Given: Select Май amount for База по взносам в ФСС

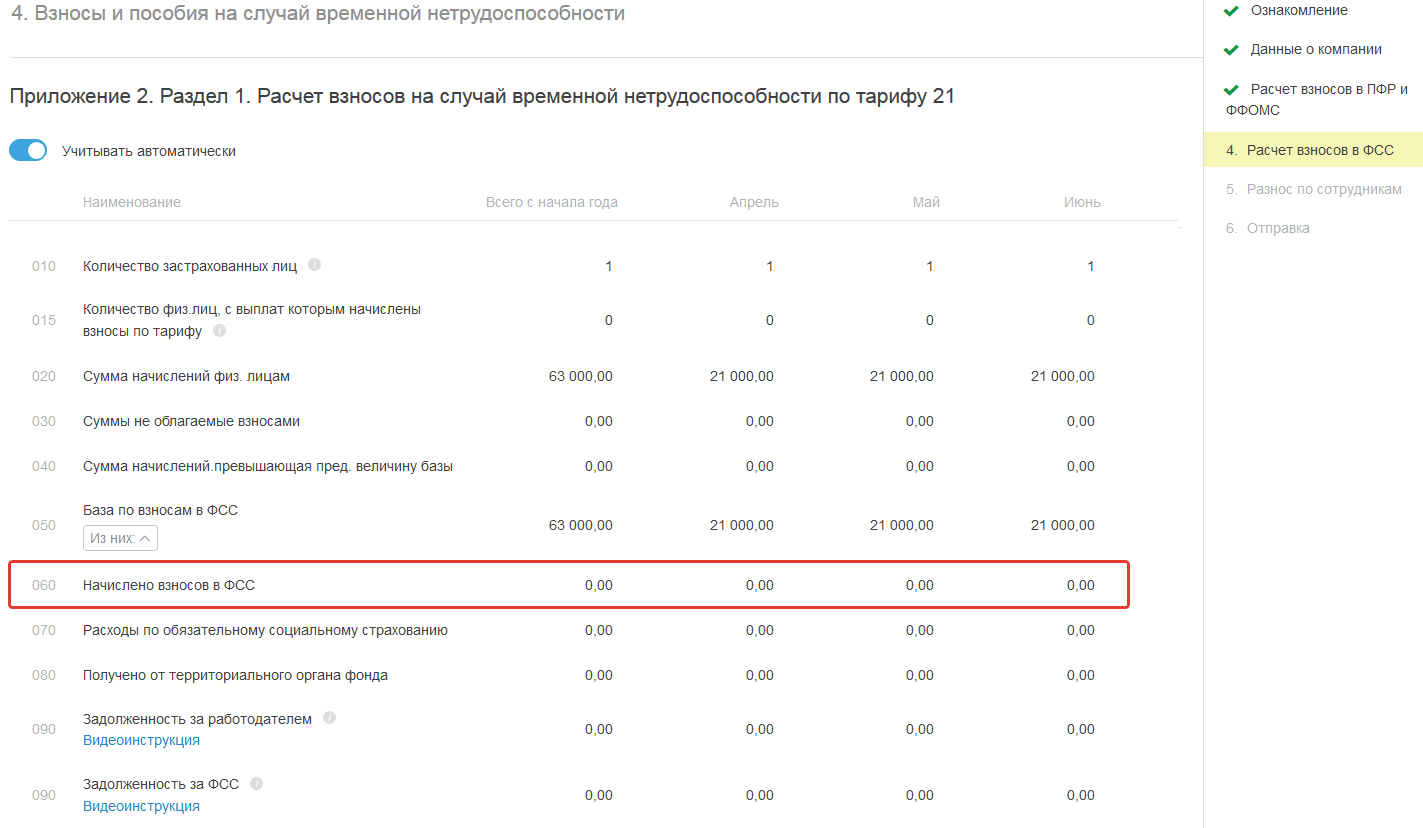Looking at the screenshot, I should [x=902, y=525].
